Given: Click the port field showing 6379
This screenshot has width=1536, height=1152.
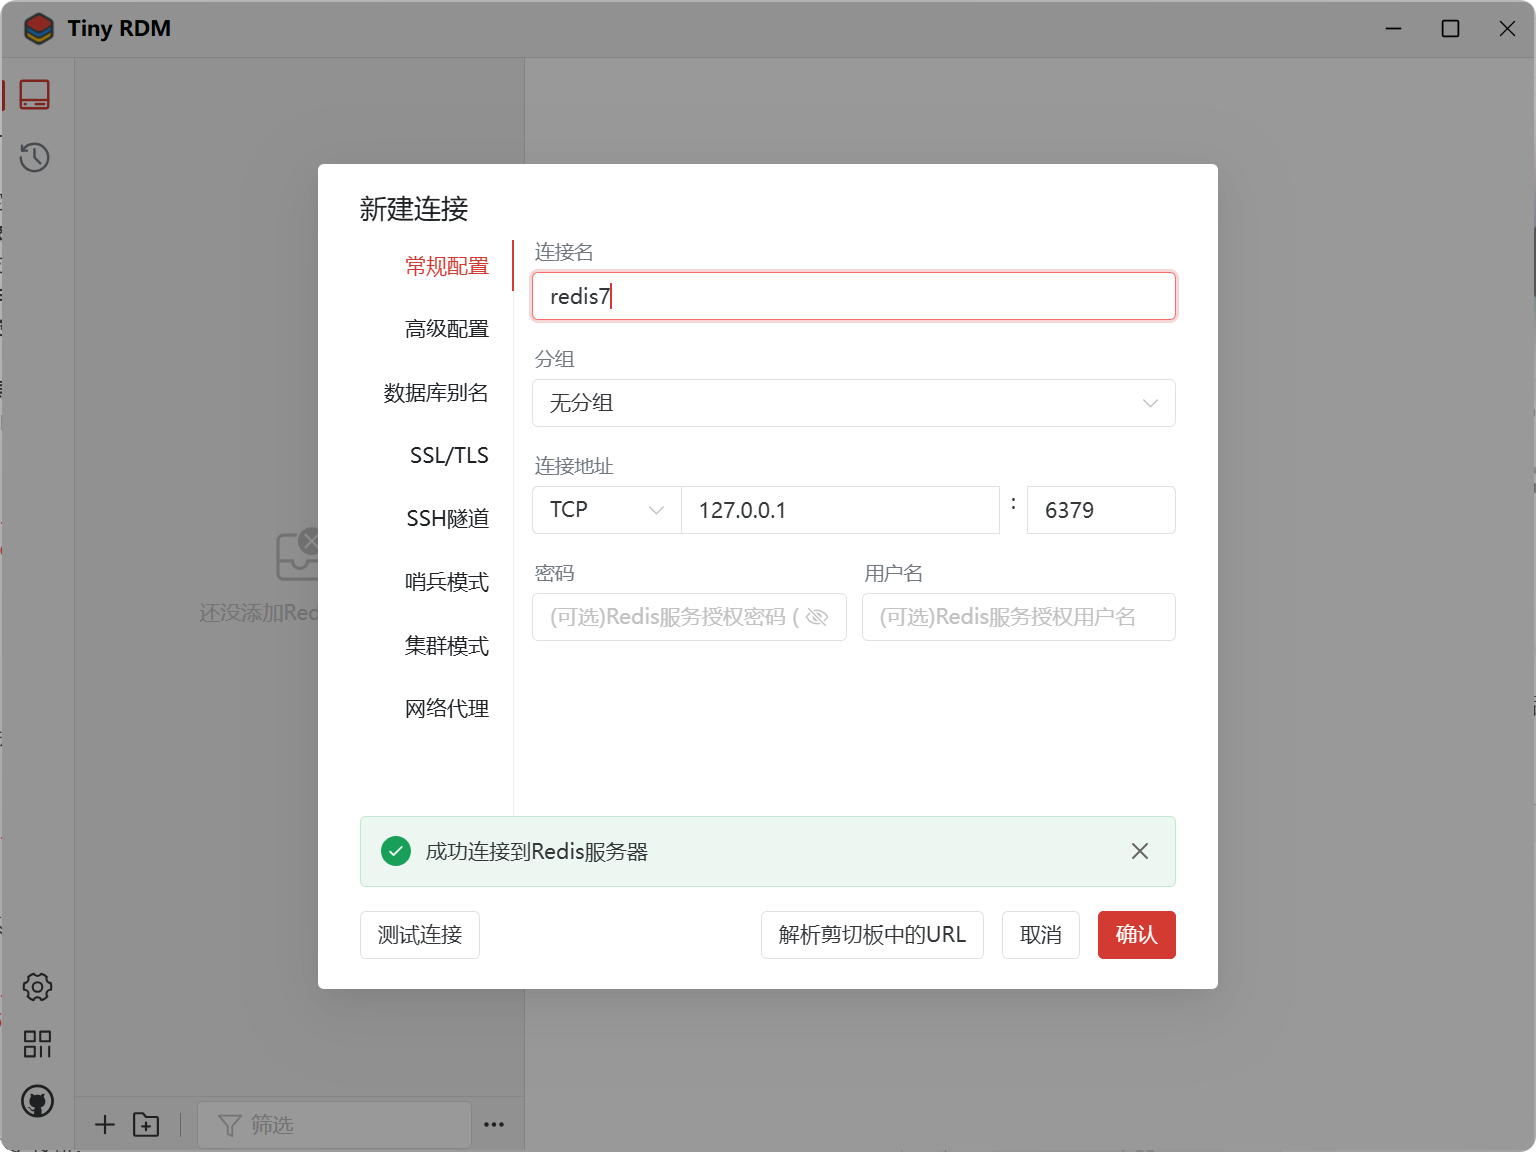Looking at the screenshot, I should tap(1101, 510).
